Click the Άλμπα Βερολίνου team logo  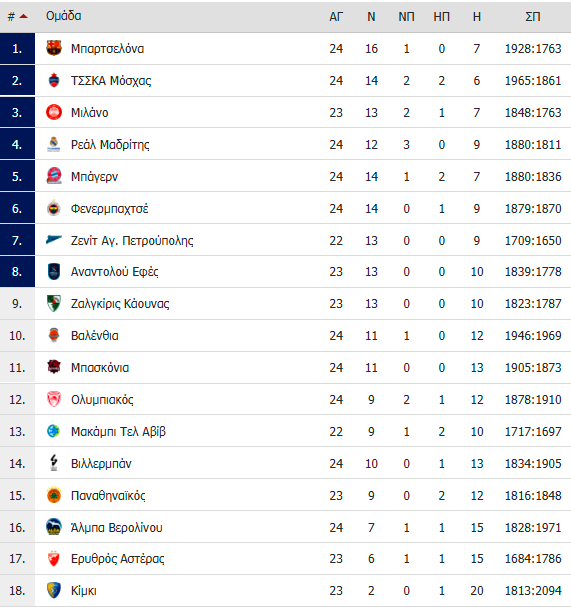pyautogui.click(x=54, y=527)
